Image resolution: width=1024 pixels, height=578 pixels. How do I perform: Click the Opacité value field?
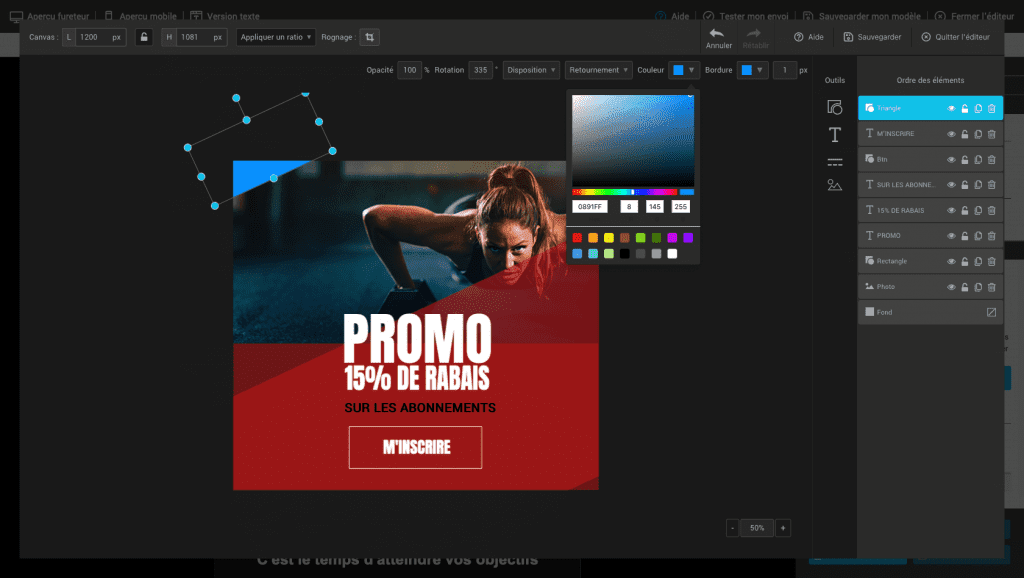[x=409, y=70]
